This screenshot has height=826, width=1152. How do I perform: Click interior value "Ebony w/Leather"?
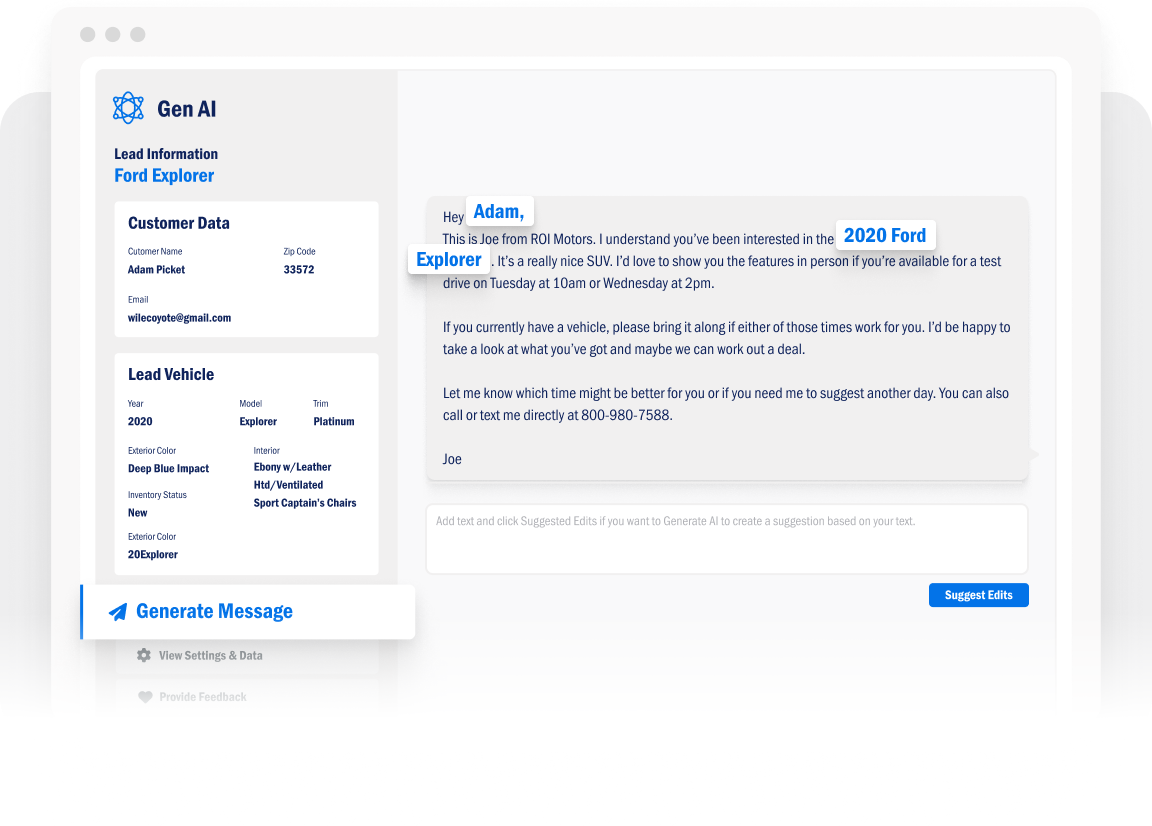292,467
